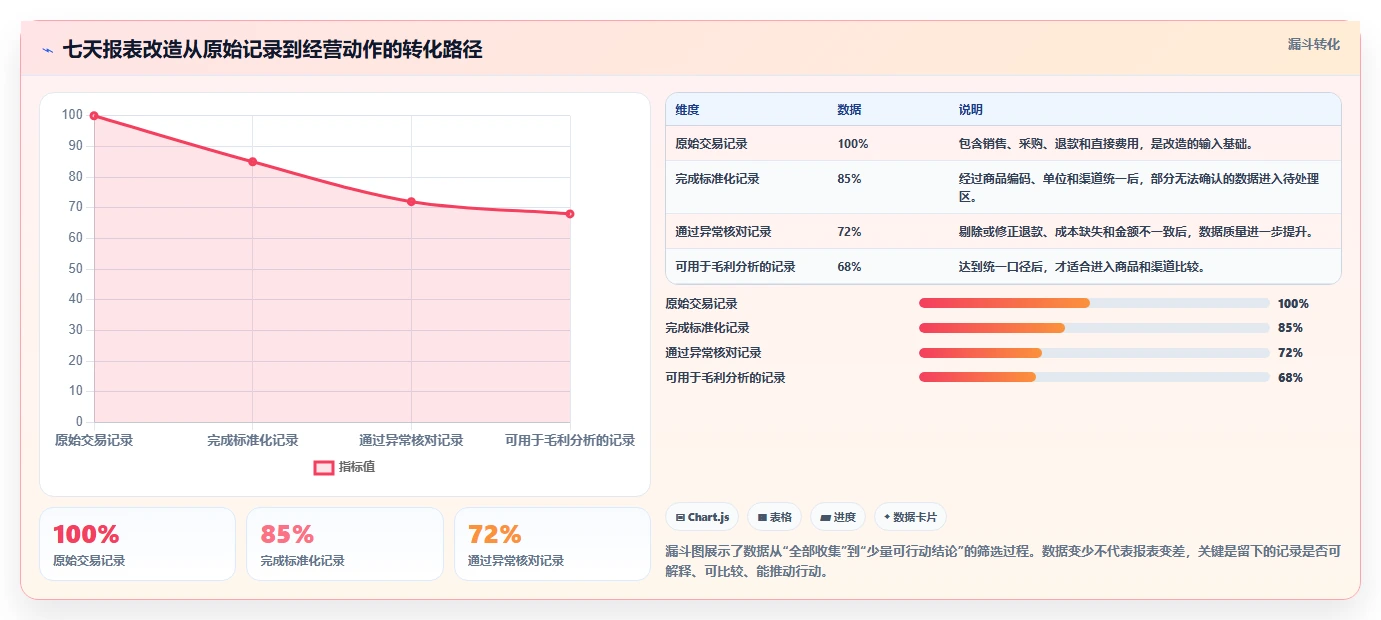Click the 表格 tag chip
Image resolution: width=1381 pixels, height=620 pixels.
(775, 517)
